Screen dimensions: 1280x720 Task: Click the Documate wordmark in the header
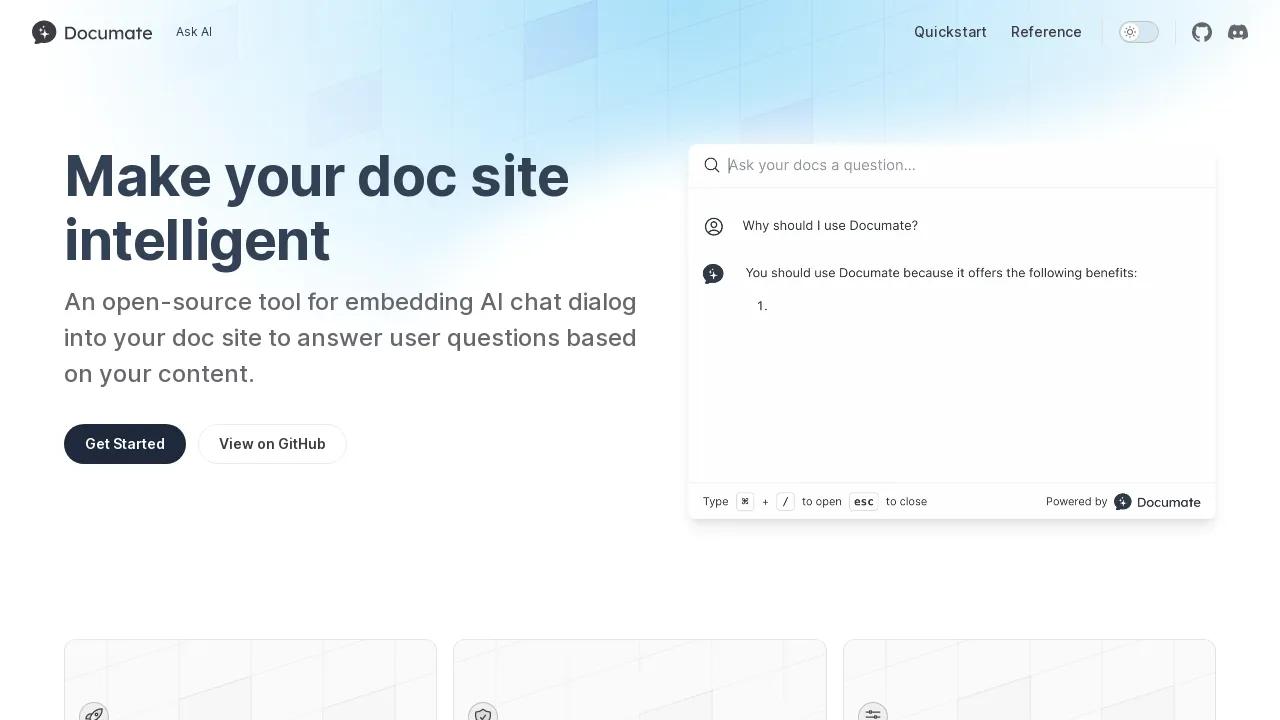tap(108, 33)
